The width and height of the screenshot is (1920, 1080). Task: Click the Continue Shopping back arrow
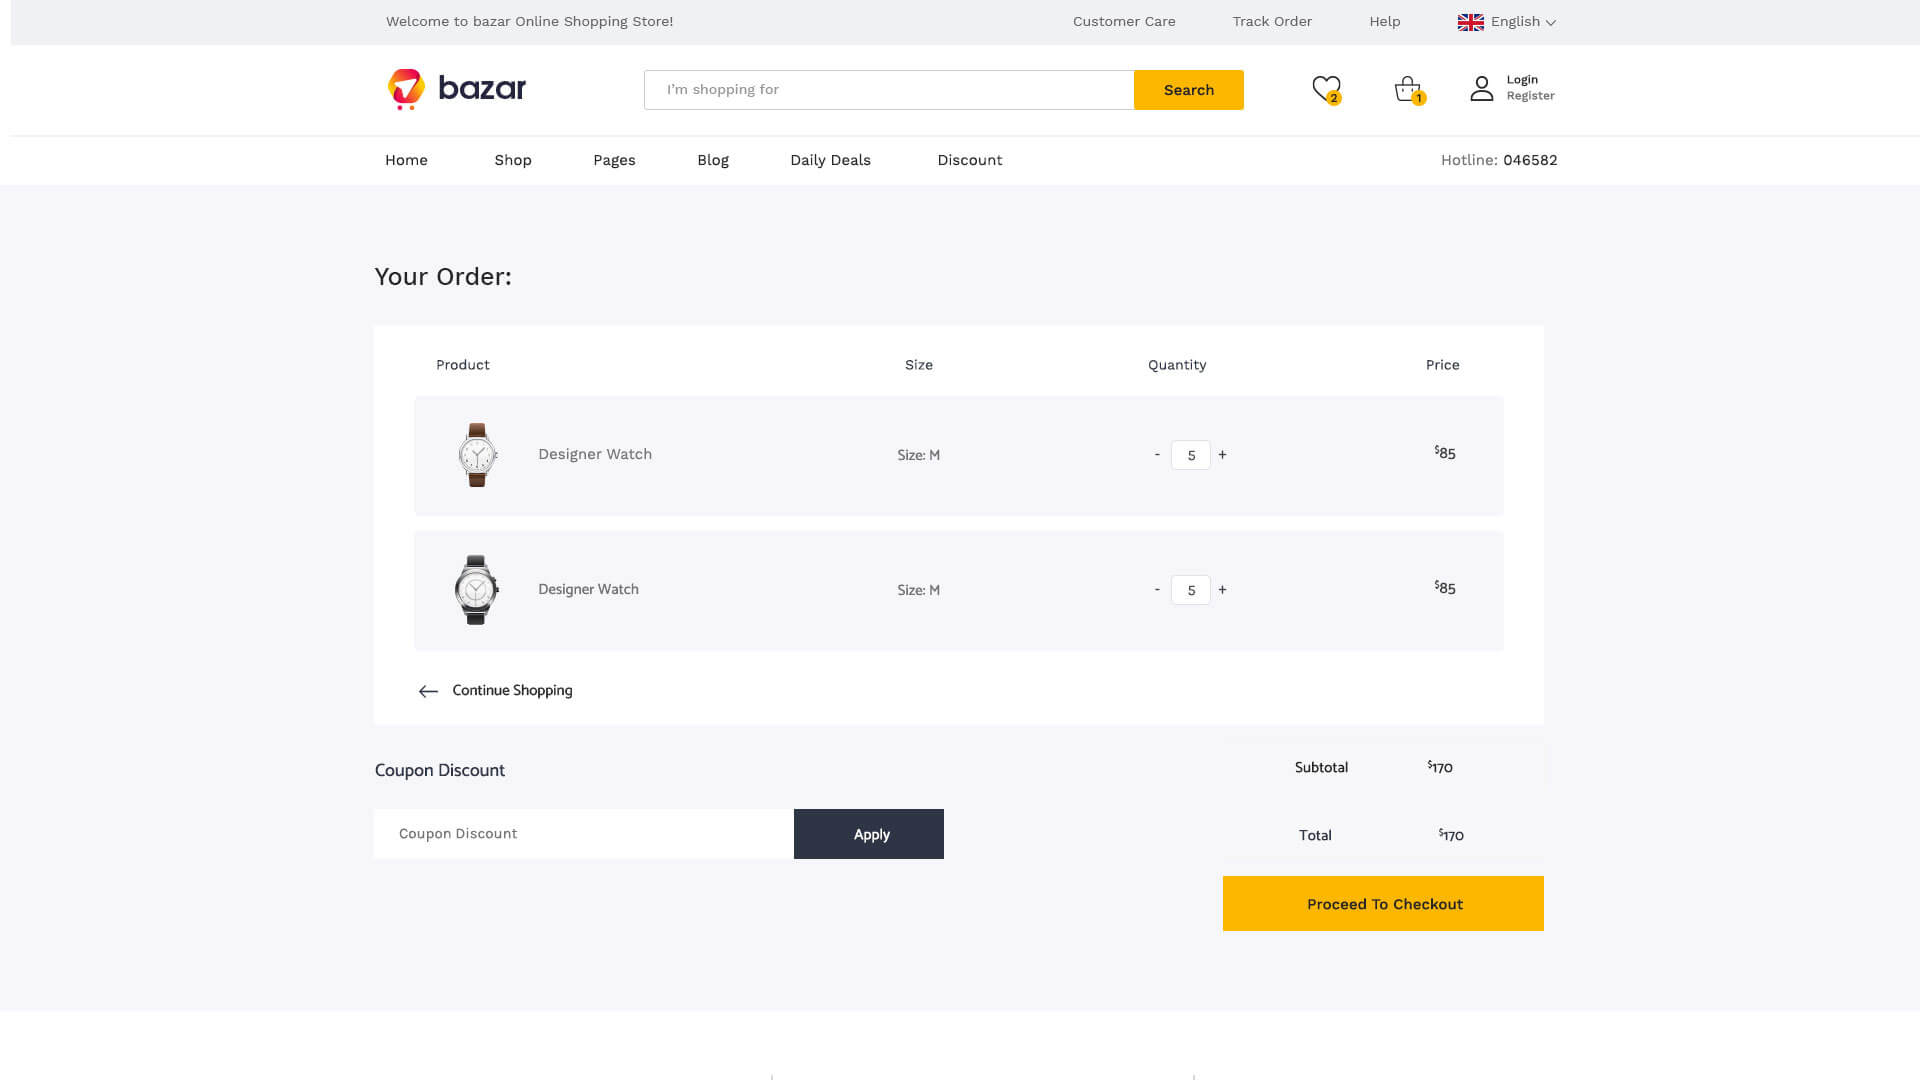tap(428, 691)
